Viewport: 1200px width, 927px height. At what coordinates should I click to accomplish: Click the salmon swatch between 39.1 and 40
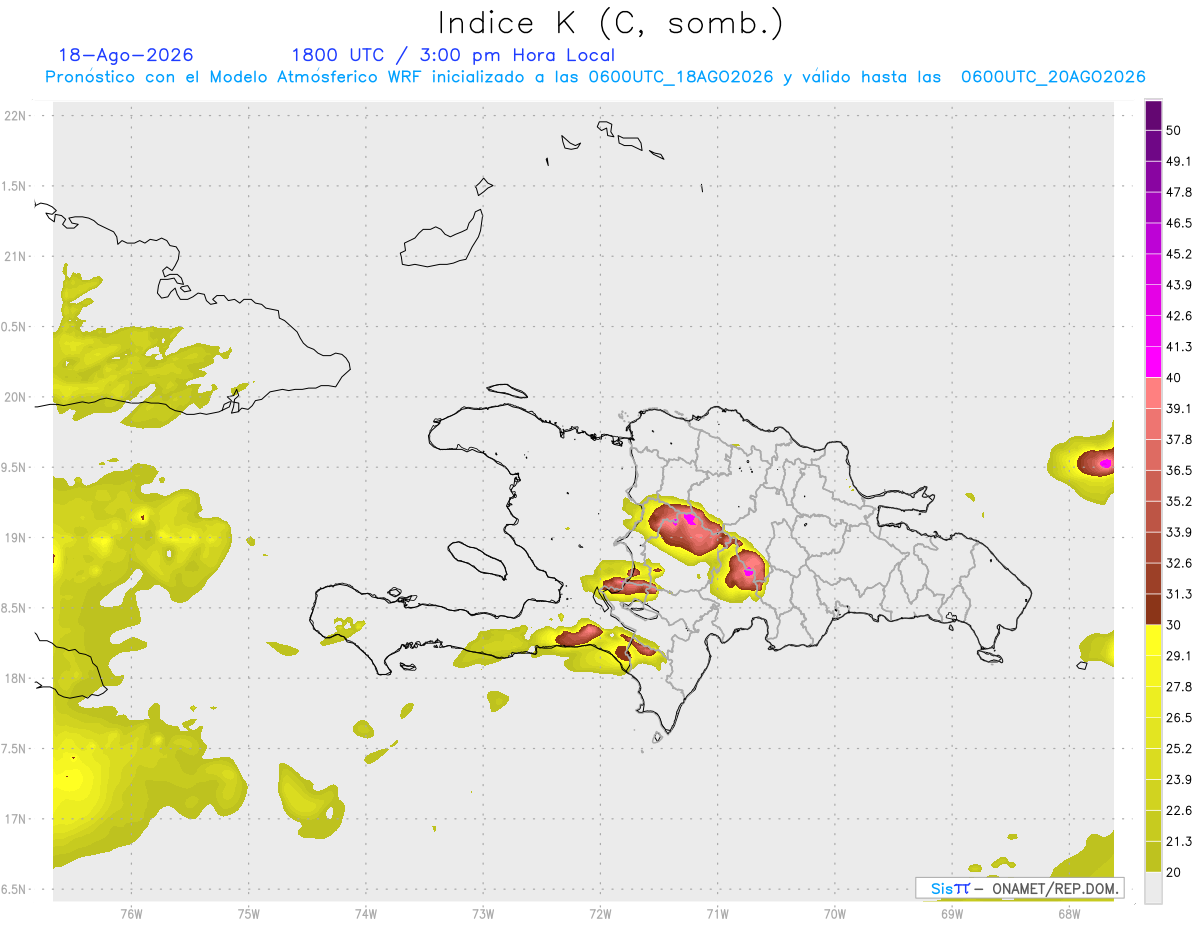[1153, 393]
